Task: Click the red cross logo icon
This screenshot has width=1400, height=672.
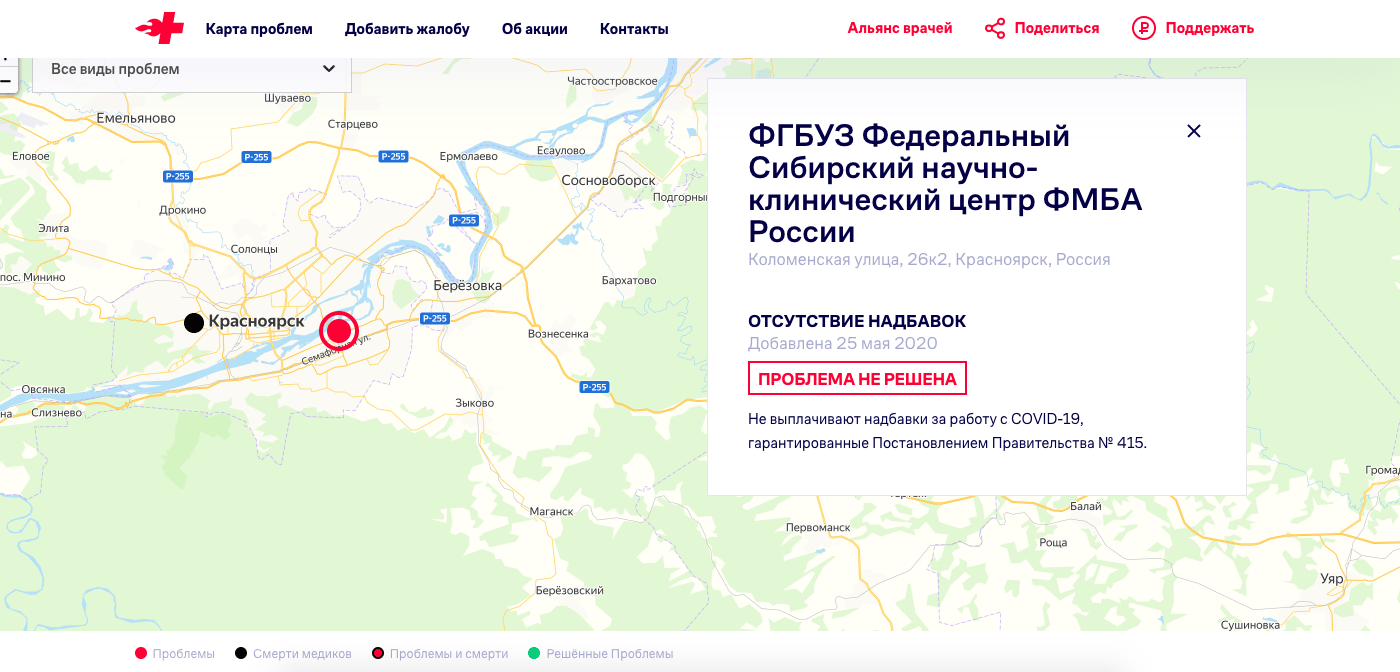Action: (160, 29)
